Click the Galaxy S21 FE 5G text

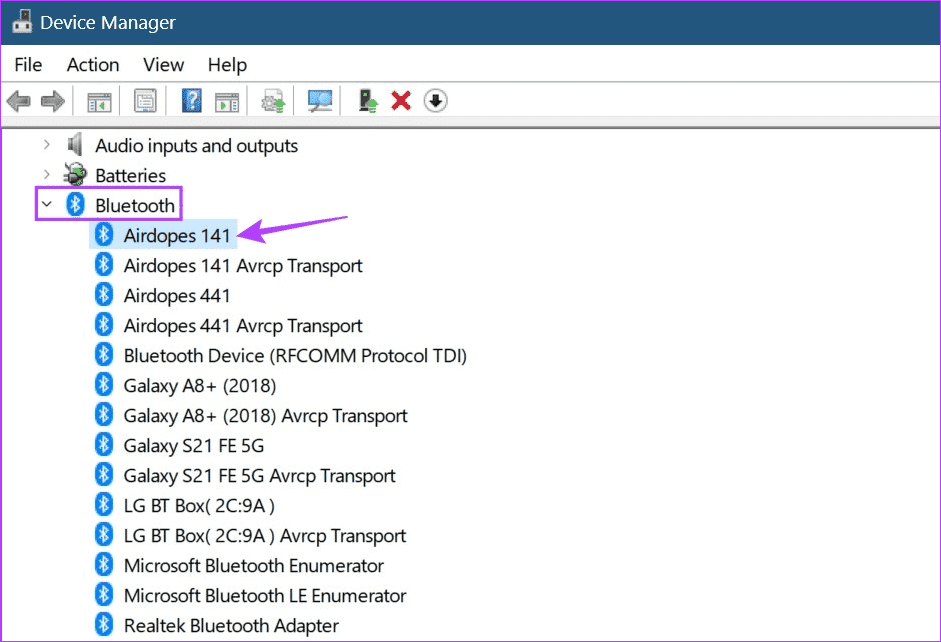coord(194,446)
